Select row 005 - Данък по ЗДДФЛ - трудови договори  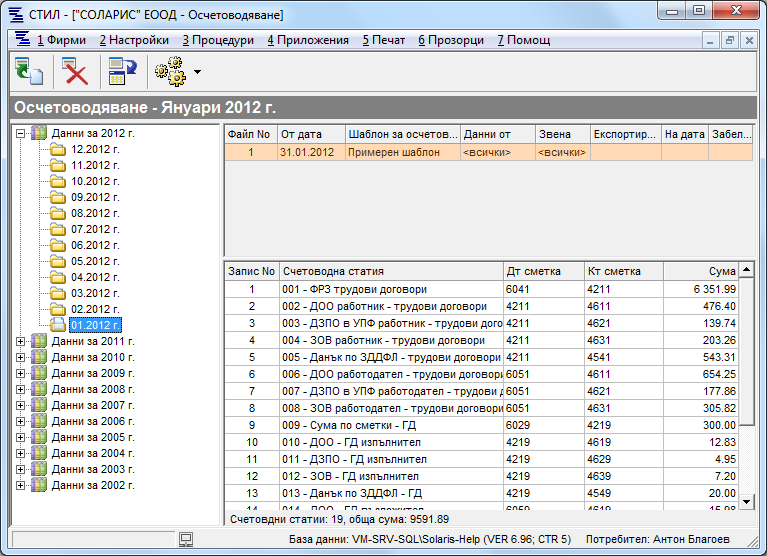tap(481, 357)
